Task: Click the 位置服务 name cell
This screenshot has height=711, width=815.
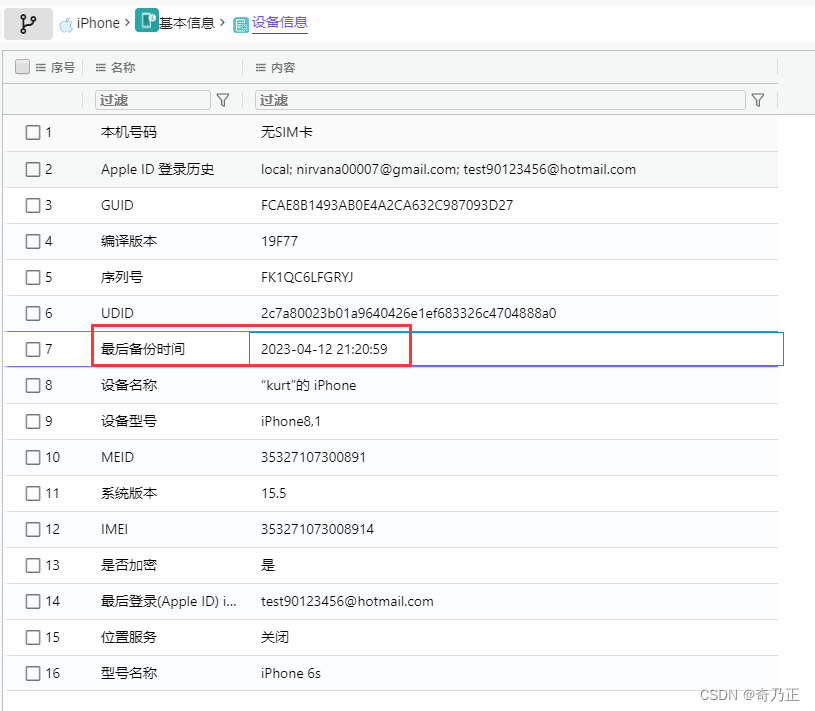Action: (128, 637)
